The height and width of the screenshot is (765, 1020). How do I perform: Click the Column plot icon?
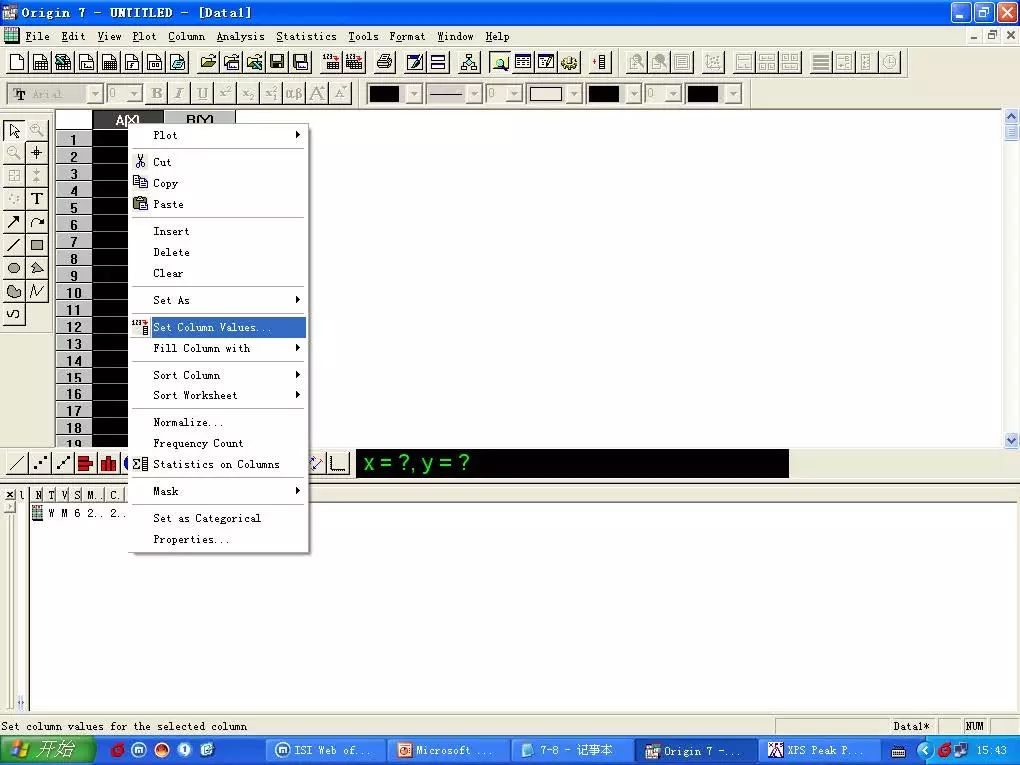[108, 463]
